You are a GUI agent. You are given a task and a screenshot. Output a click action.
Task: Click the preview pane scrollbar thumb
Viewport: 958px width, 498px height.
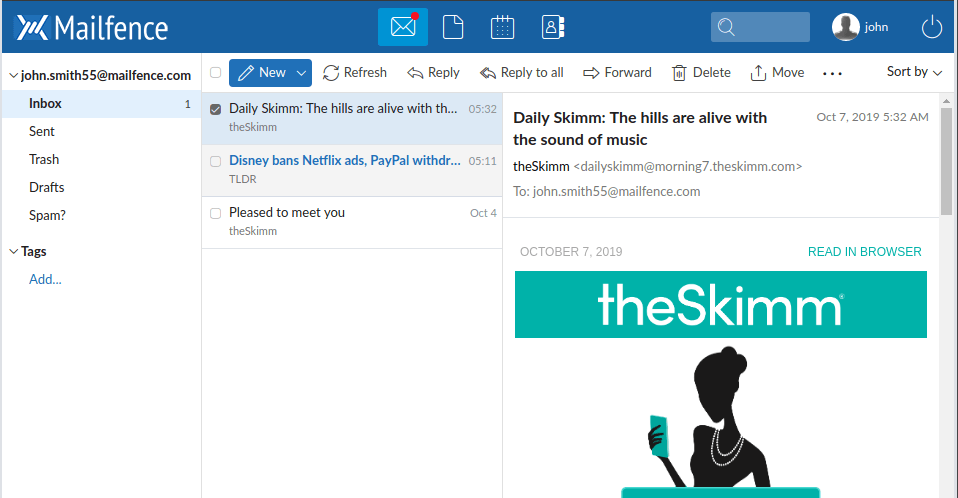(x=946, y=161)
